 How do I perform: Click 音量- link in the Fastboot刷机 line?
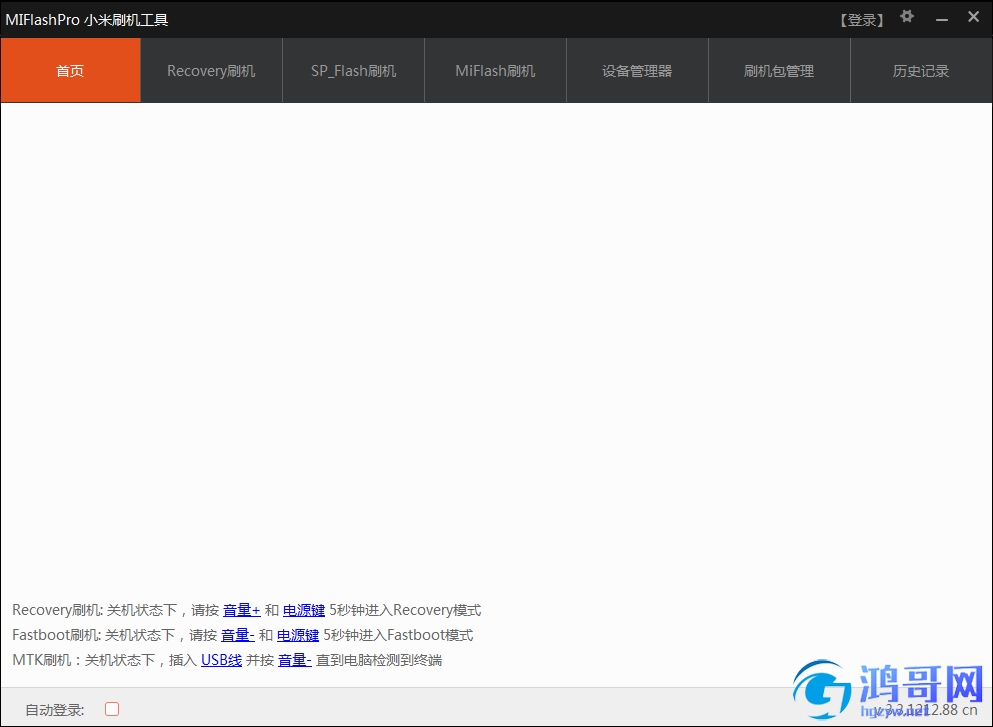coord(237,635)
